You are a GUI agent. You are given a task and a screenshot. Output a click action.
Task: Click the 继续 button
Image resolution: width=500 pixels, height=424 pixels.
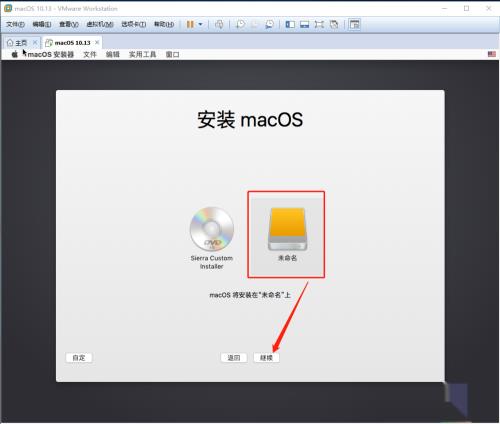click(x=266, y=358)
